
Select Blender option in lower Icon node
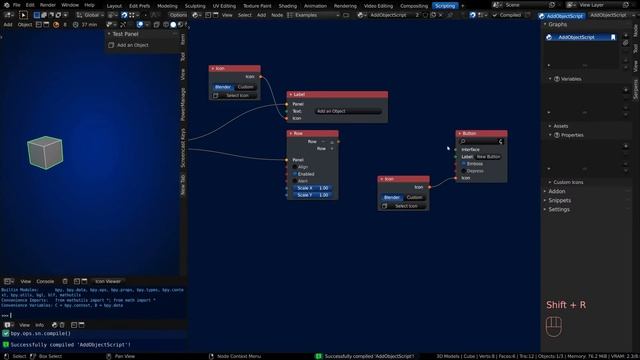pyautogui.click(x=392, y=197)
